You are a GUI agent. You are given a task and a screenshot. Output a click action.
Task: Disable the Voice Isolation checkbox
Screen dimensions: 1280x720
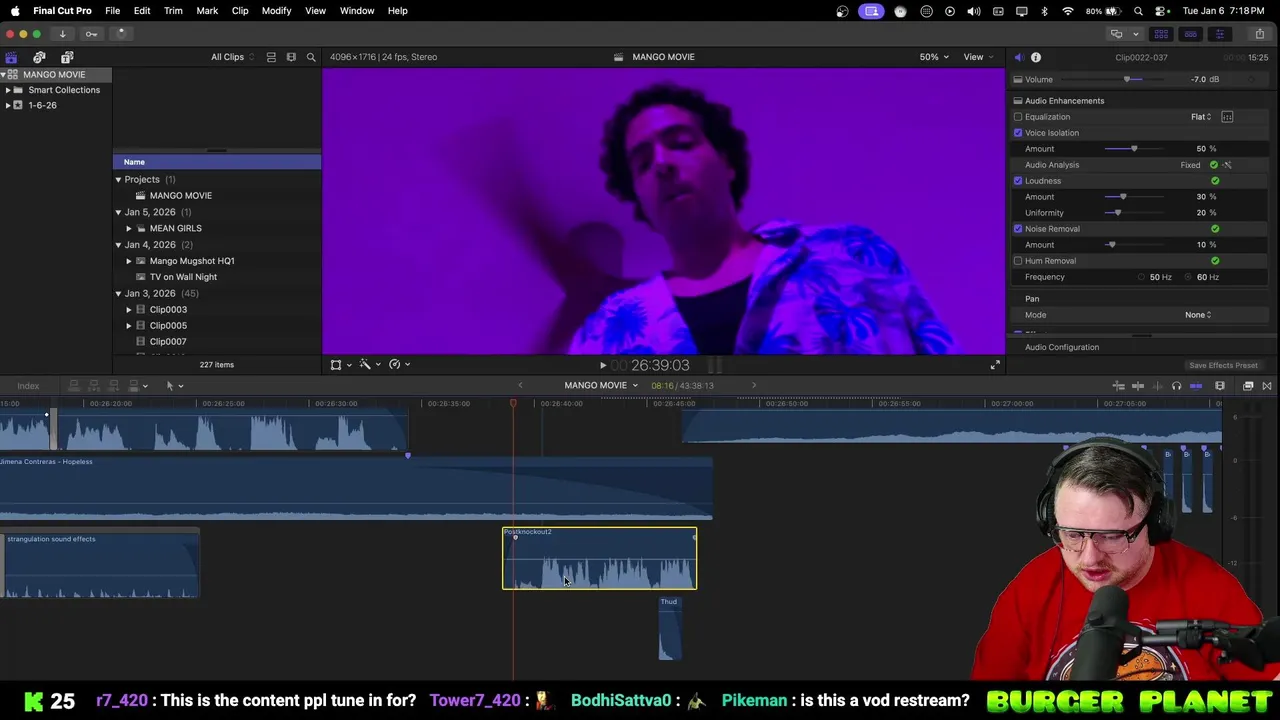click(1018, 133)
